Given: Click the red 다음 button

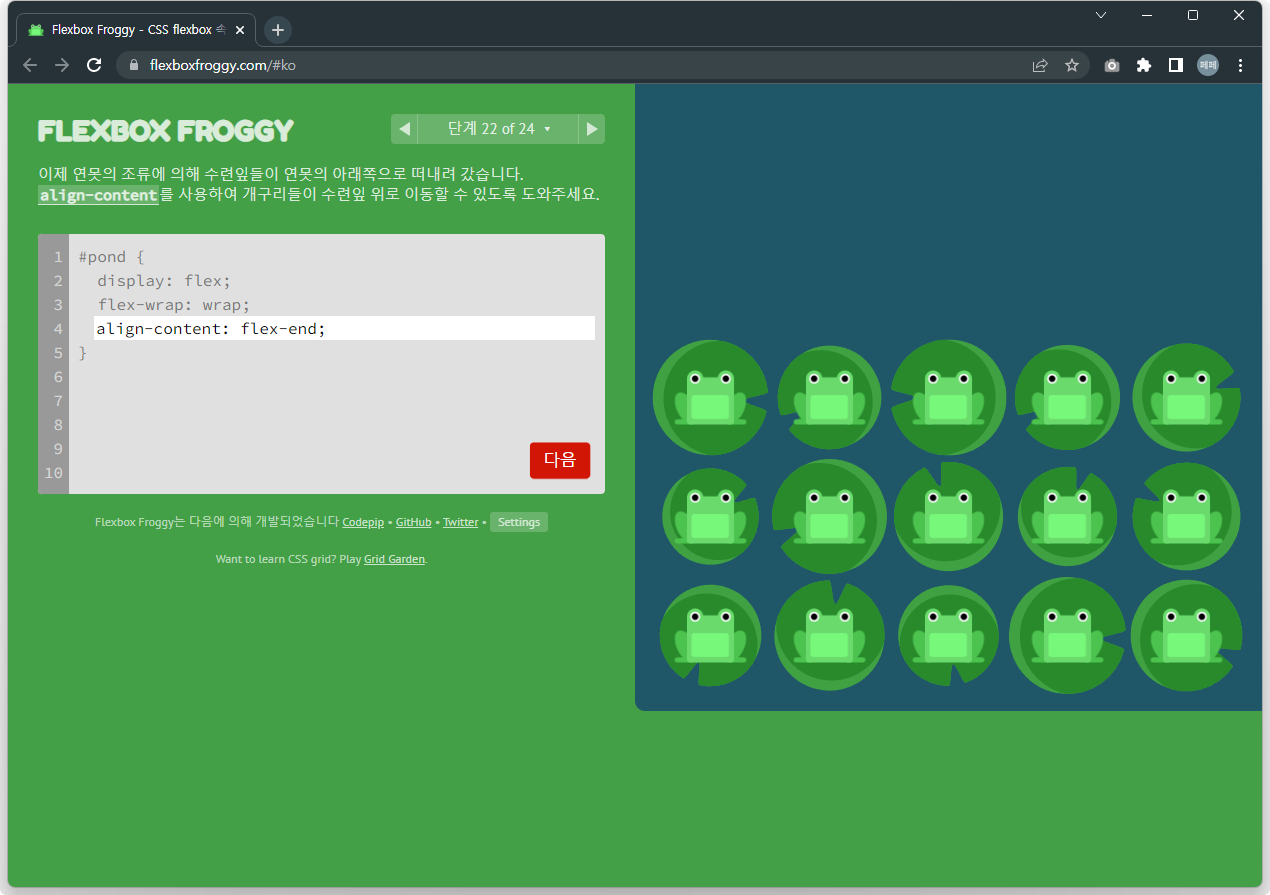Looking at the screenshot, I should [560, 460].
